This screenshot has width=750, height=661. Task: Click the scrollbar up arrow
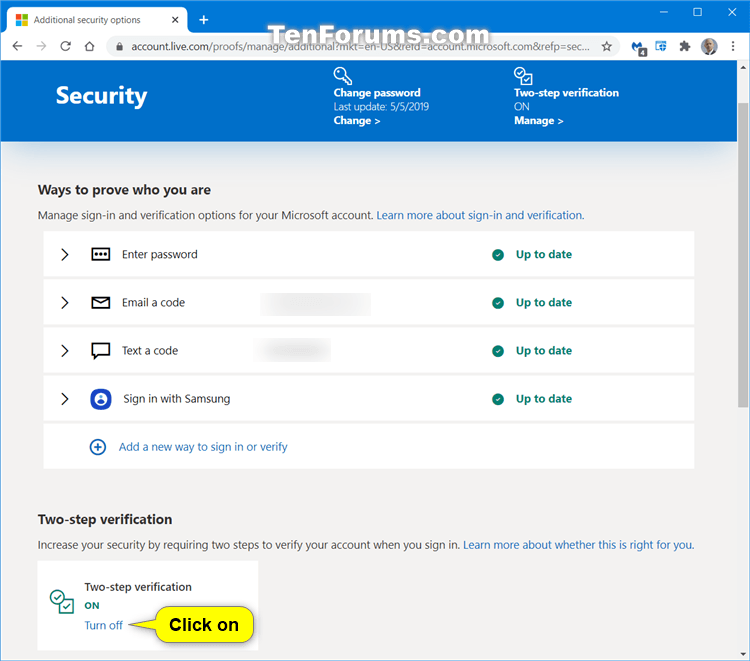[x=743, y=67]
